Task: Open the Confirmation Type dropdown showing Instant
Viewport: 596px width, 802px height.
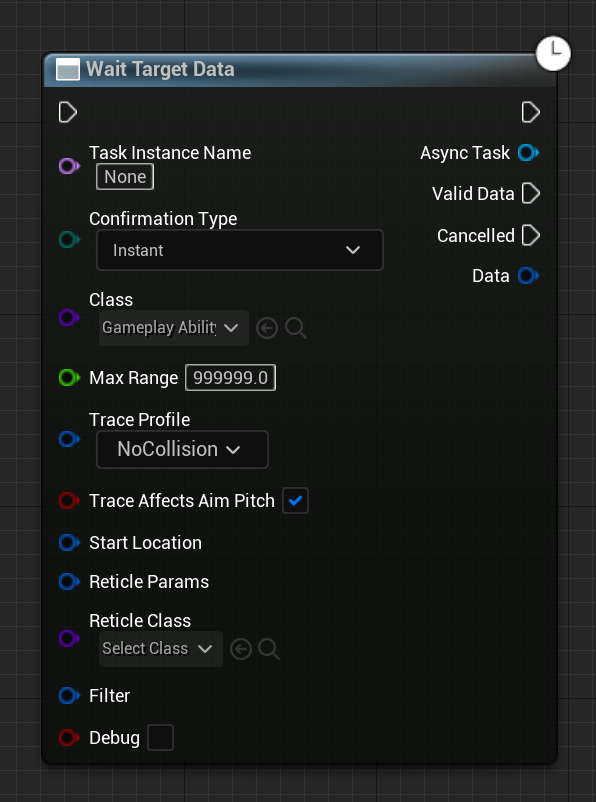Action: coord(239,250)
